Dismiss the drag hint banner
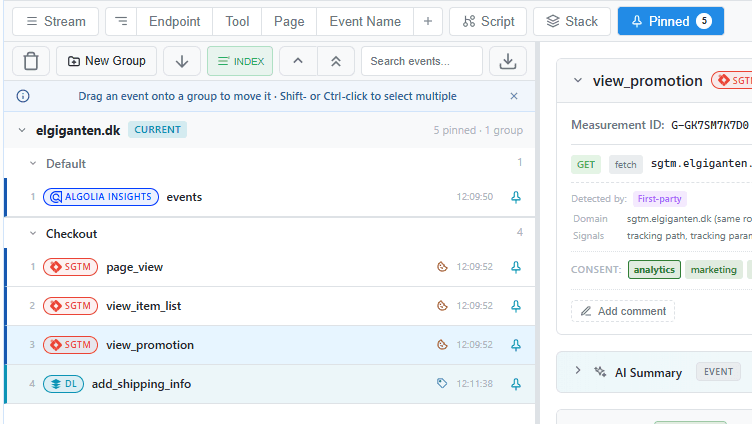Image resolution: width=752 pixels, height=424 pixels. tap(514, 96)
